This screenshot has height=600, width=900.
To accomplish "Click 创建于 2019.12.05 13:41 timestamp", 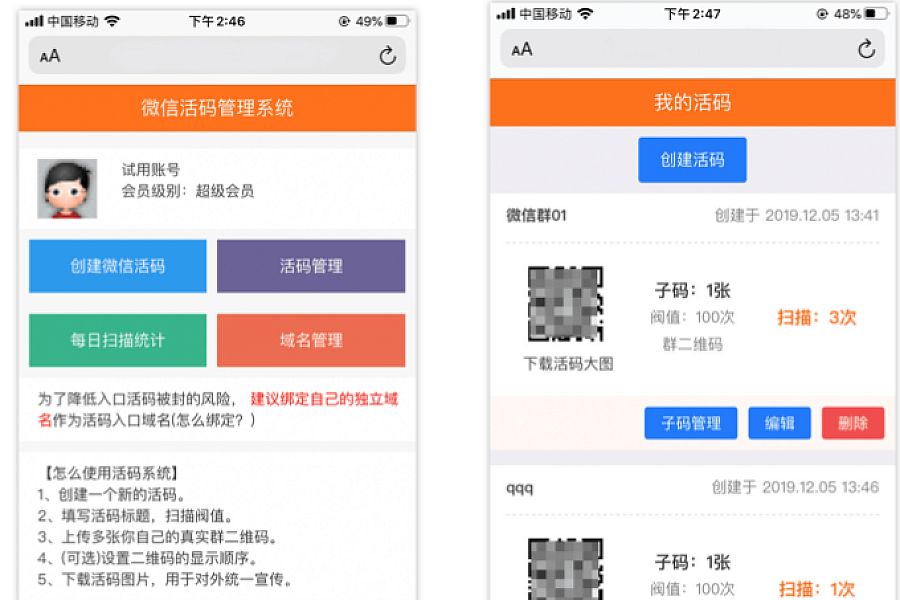I will (x=797, y=215).
